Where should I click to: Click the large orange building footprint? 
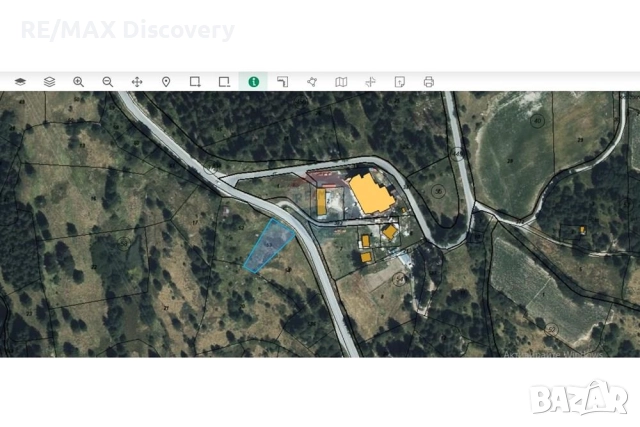point(370,194)
